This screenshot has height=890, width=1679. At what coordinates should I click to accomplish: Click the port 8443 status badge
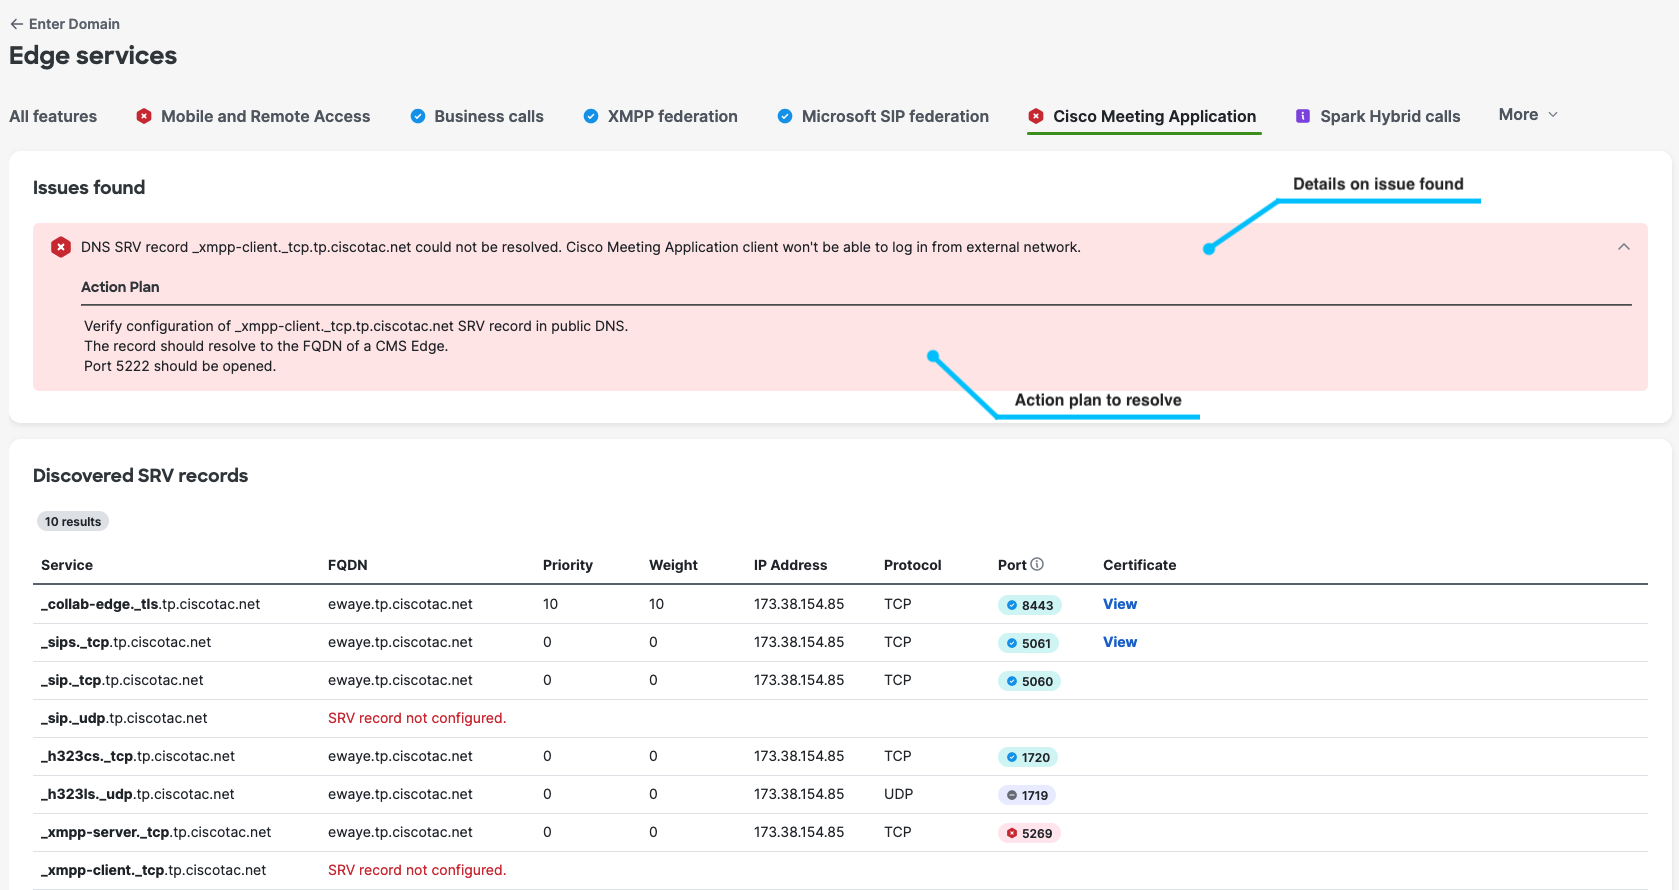pyautogui.click(x=1029, y=605)
